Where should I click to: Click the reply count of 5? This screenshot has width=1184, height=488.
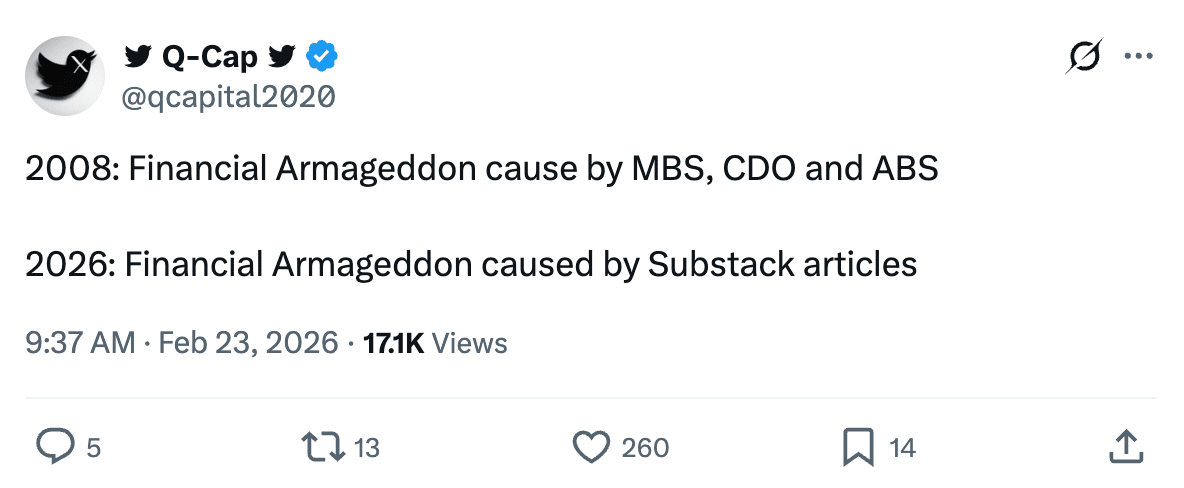pos(93,448)
